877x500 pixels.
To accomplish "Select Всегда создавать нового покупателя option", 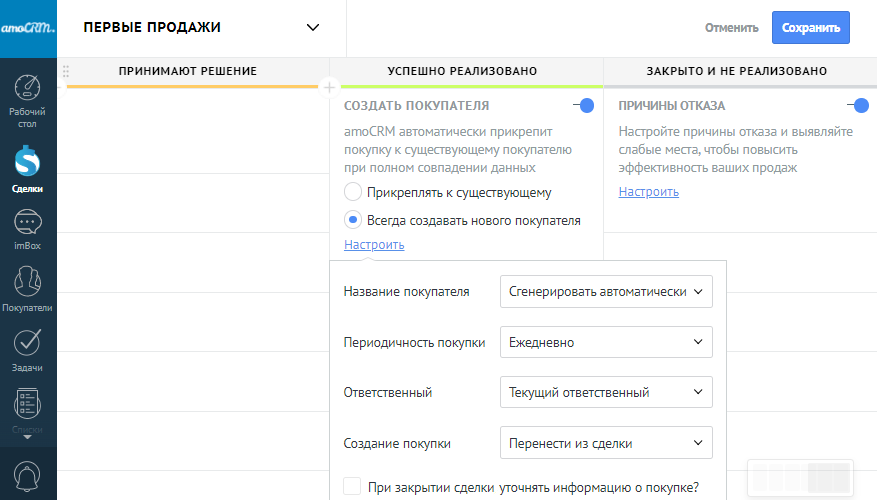I will [352, 220].
